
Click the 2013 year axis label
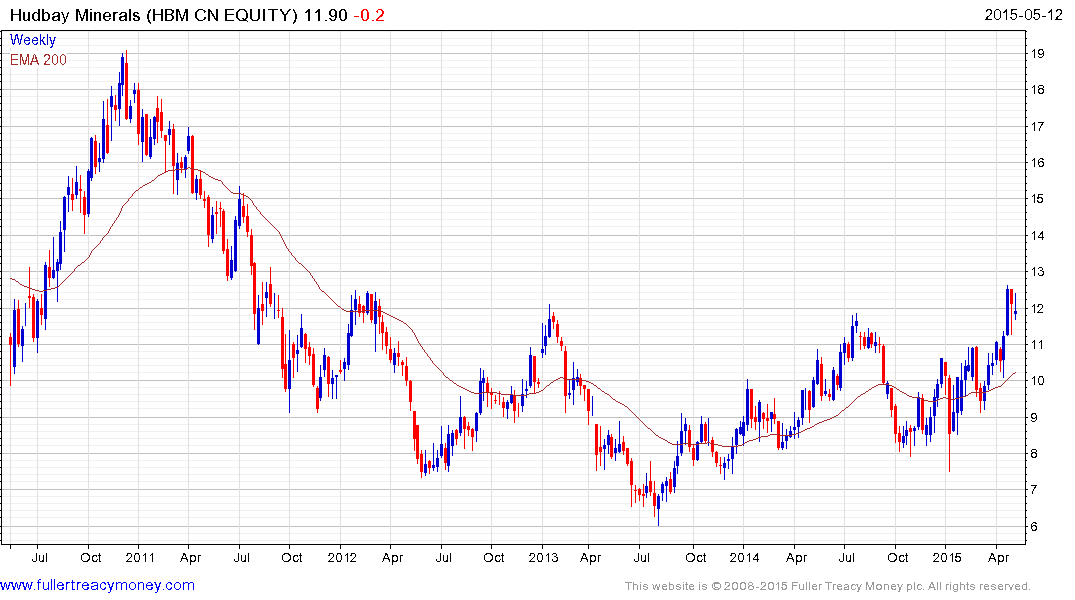[543, 557]
